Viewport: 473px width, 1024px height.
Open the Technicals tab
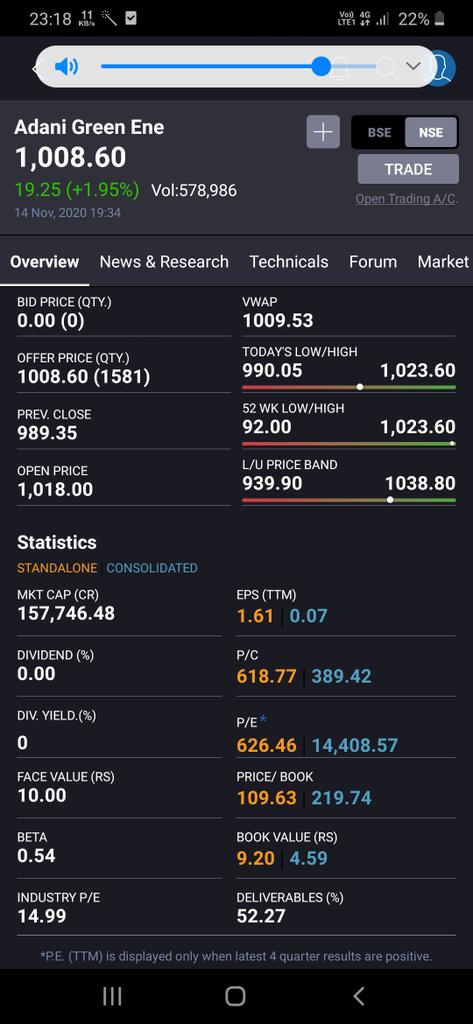click(289, 262)
